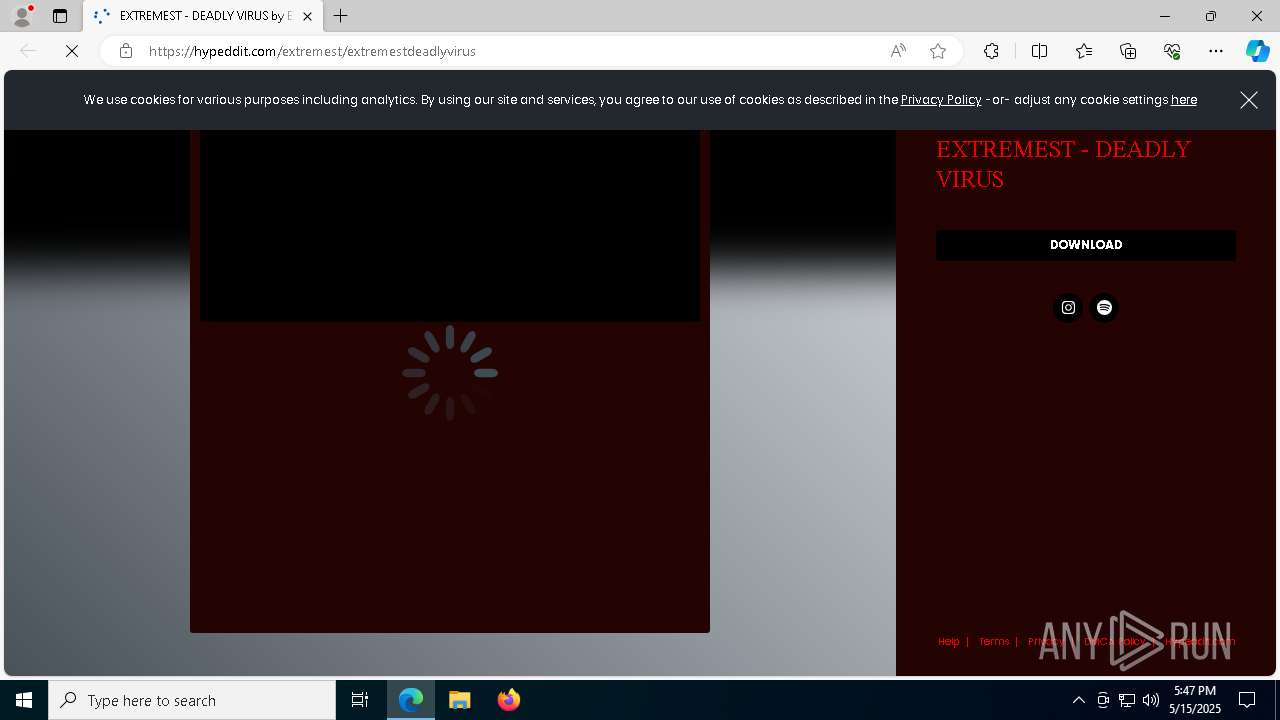Open the Favorites list
1280x720 pixels.
point(1084,51)
